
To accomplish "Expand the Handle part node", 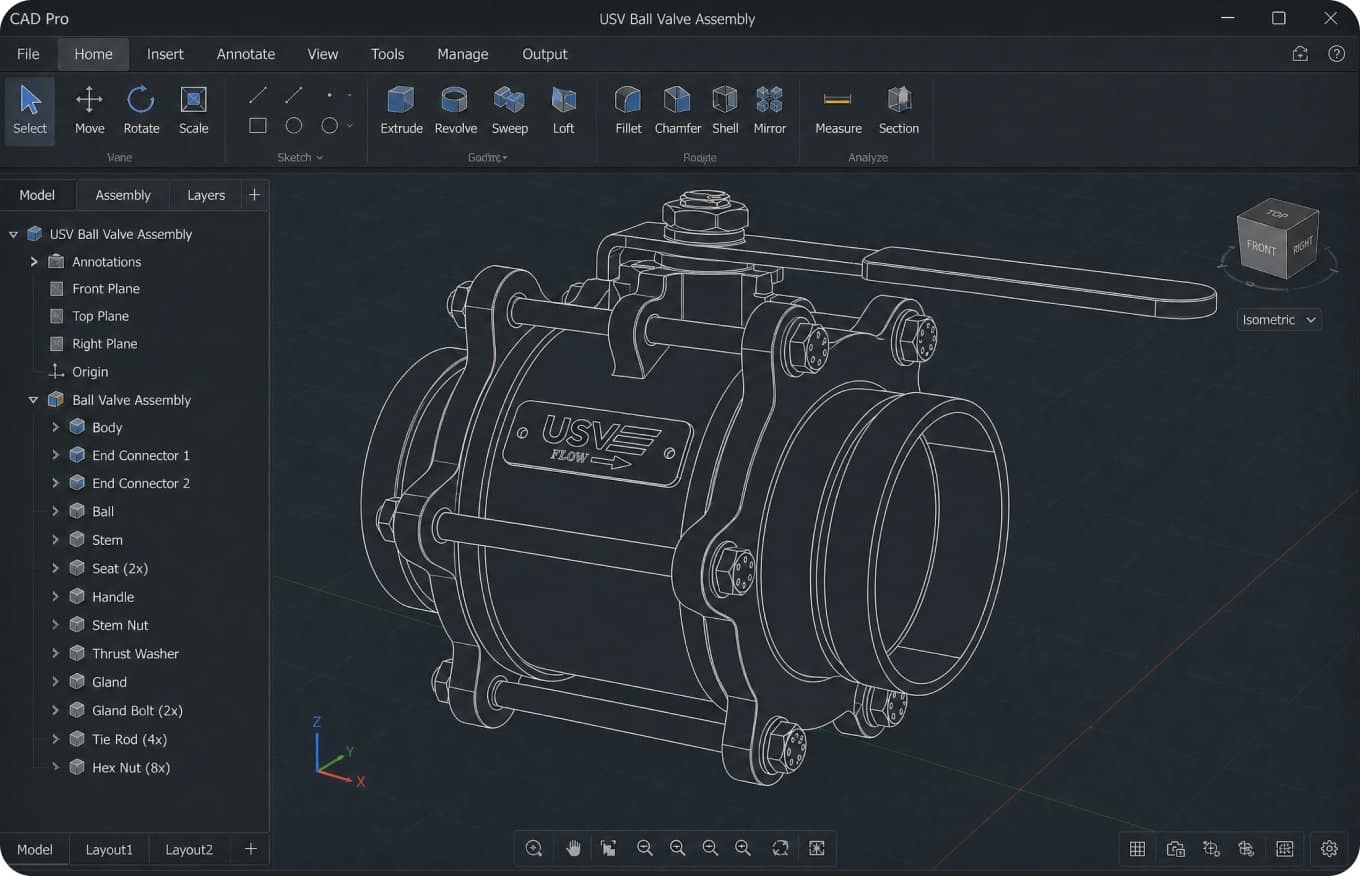I will (x=55, y=597).
